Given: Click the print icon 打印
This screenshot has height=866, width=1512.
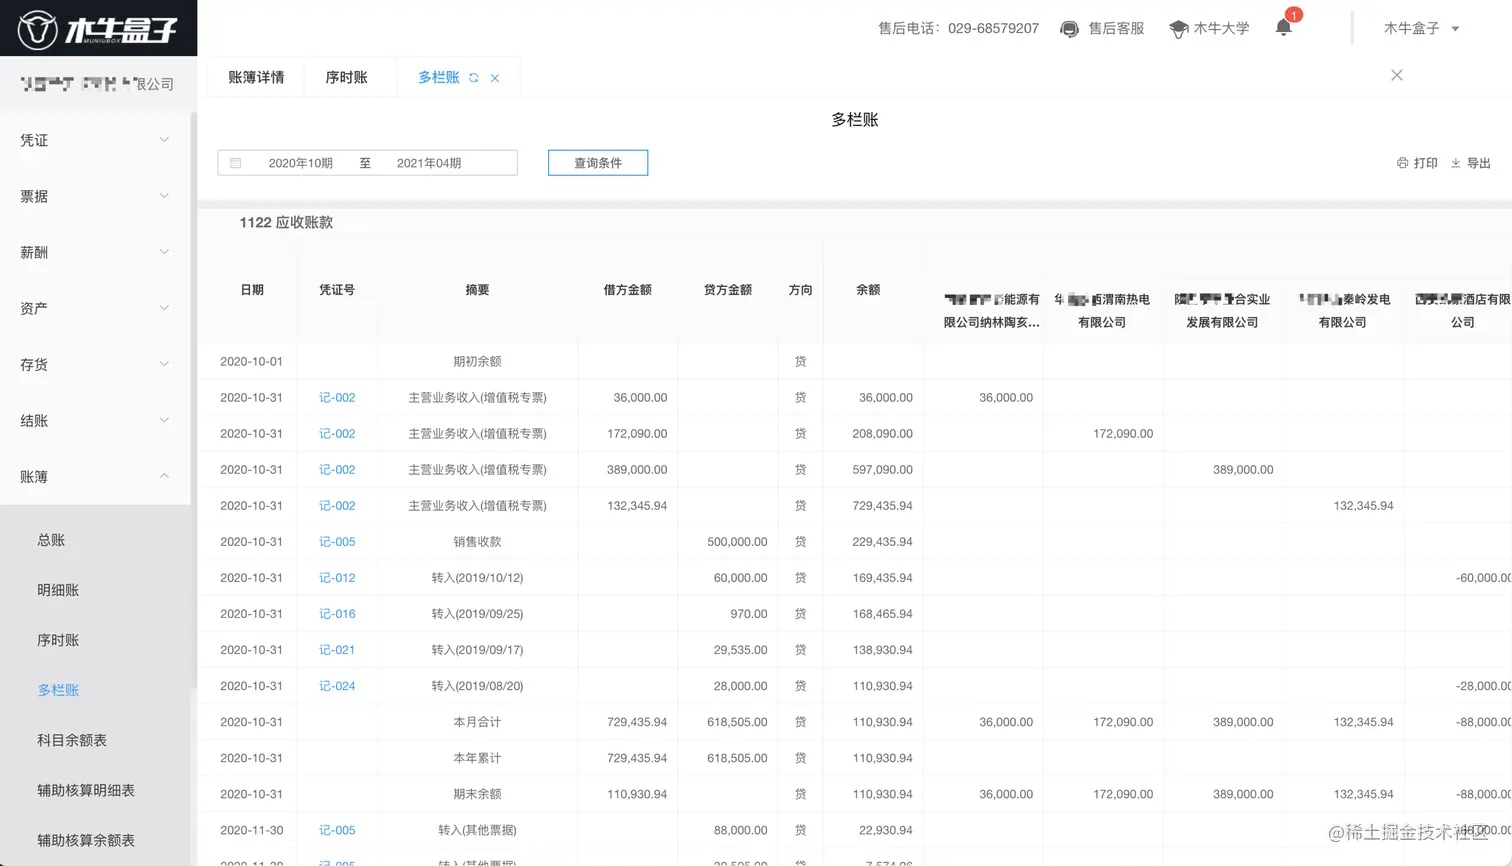Looking at the screenshot, I should coord(1402,163).
